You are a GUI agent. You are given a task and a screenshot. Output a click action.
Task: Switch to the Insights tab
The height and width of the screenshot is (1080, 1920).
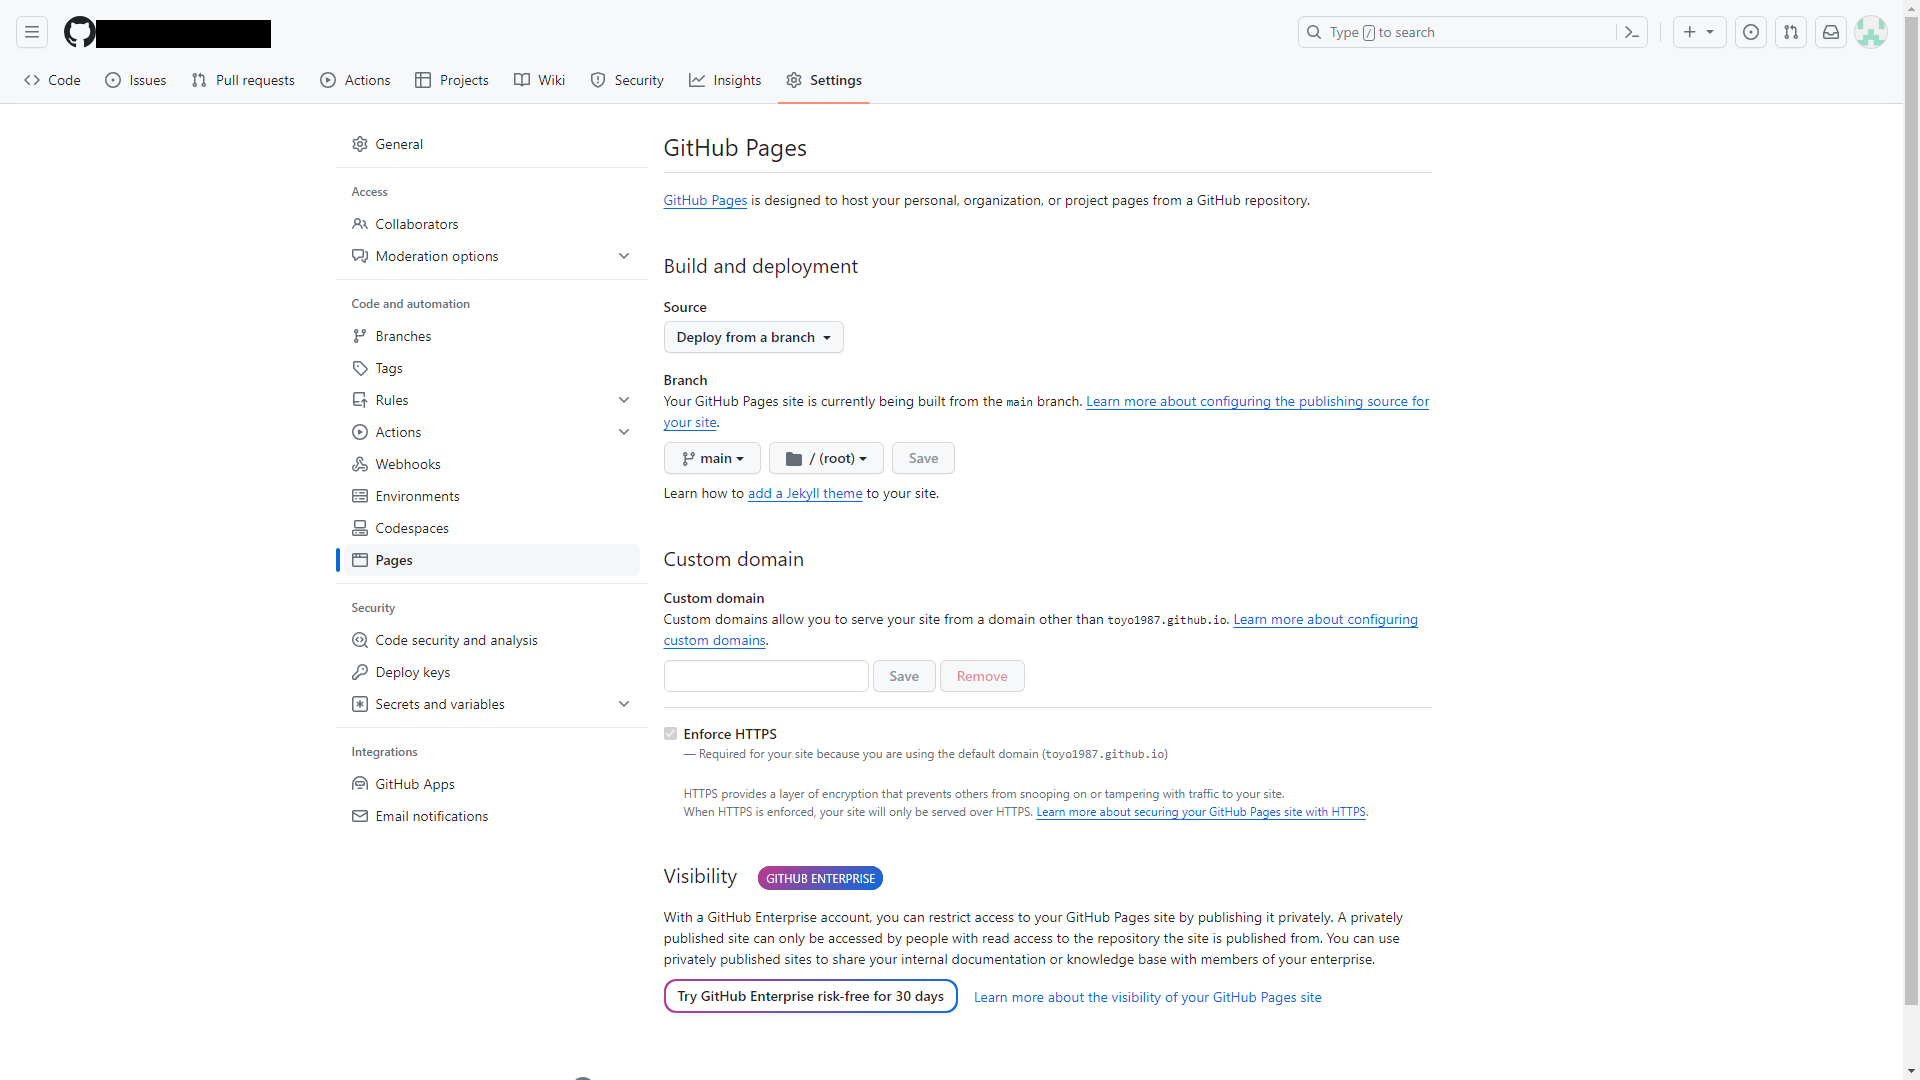[x=725, y=80]
